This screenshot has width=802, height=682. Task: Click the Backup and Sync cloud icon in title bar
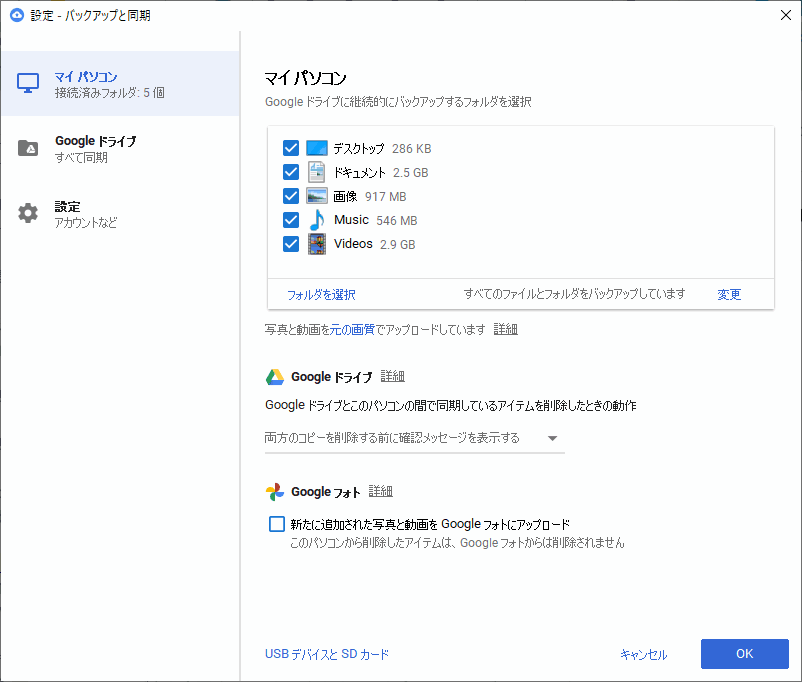coord(17,15)
